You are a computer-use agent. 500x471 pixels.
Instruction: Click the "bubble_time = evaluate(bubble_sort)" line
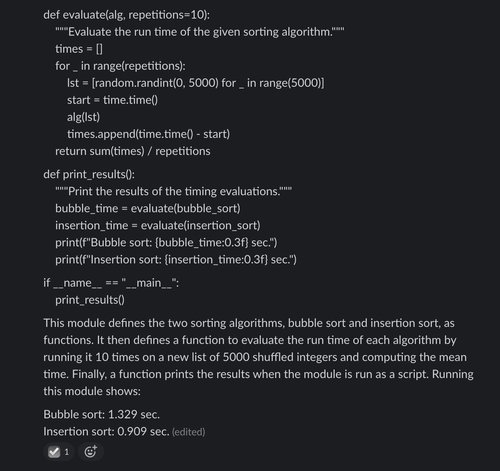(x=148, y=209)
